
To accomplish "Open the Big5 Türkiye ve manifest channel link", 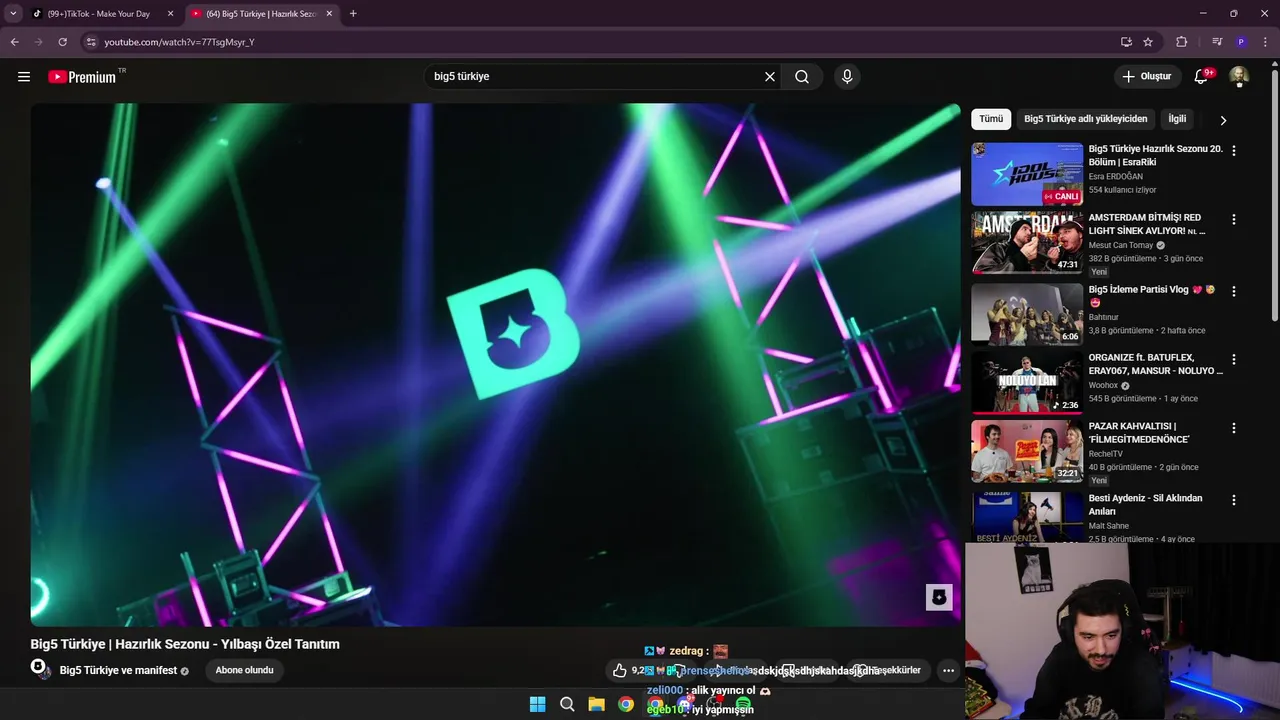I will coord(118,671).
